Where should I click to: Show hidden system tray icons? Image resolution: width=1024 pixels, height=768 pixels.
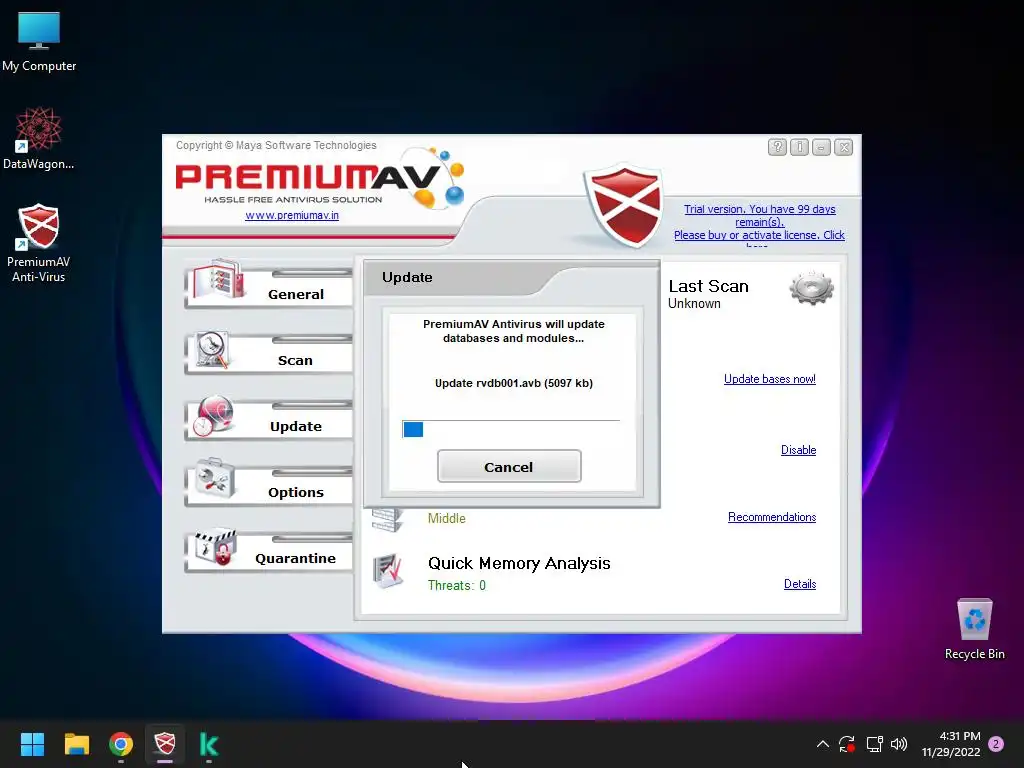(823, 744)
